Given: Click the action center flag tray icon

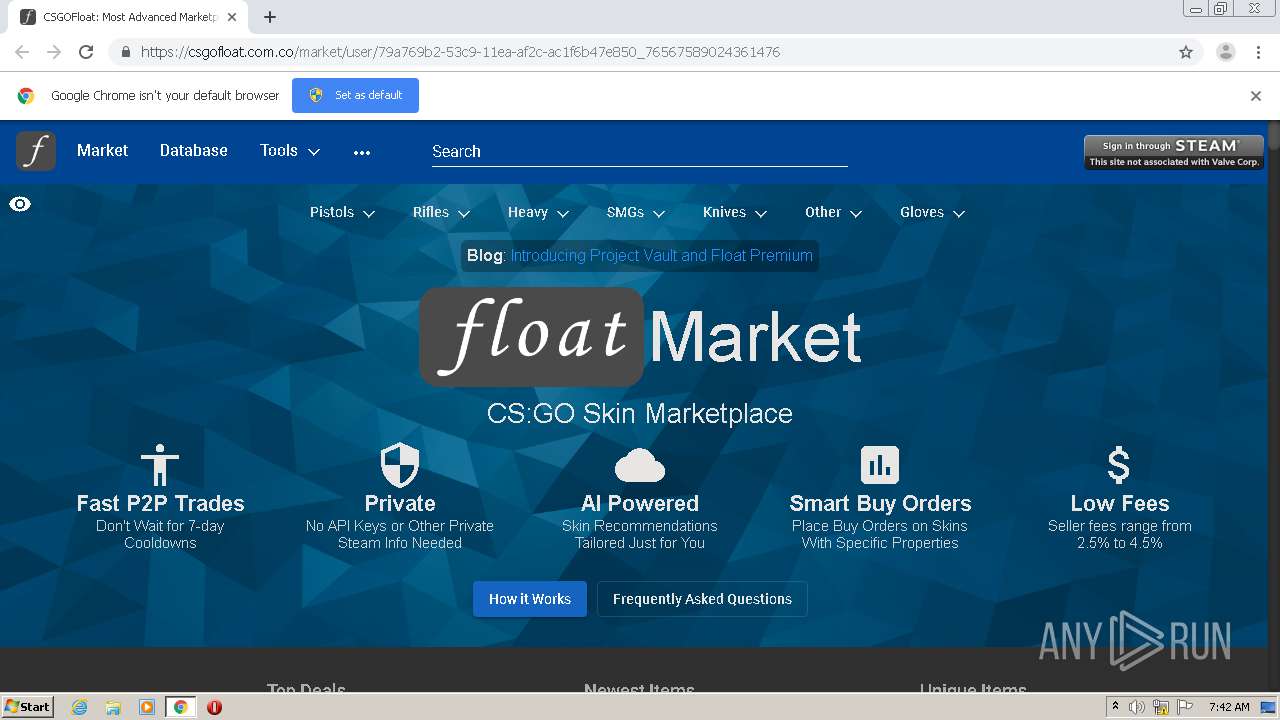Looking at the screenshot, I should [x=1185, y=707].
